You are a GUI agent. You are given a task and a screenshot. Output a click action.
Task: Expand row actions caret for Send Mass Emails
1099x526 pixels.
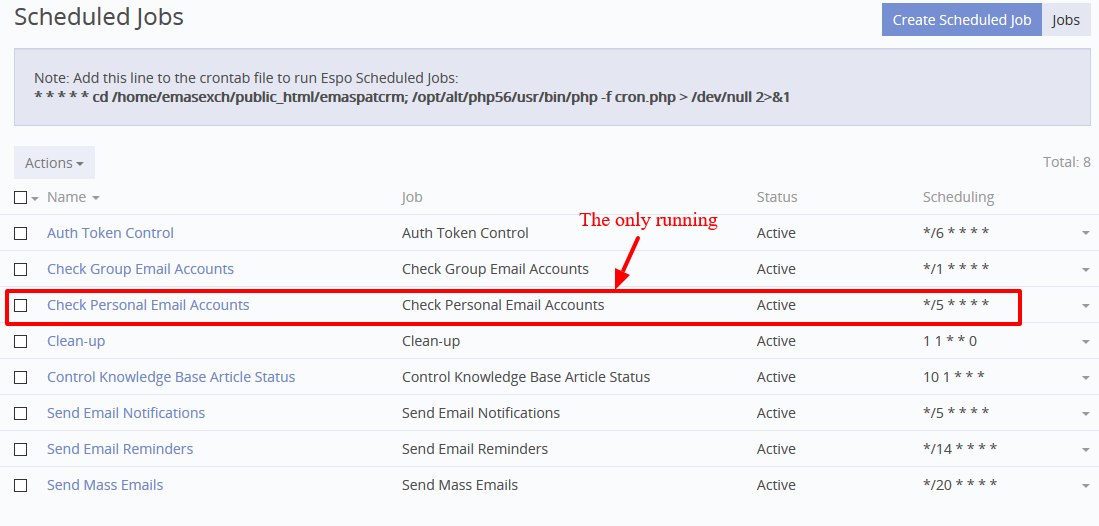pyautogui.click(x=1085, y=486)
